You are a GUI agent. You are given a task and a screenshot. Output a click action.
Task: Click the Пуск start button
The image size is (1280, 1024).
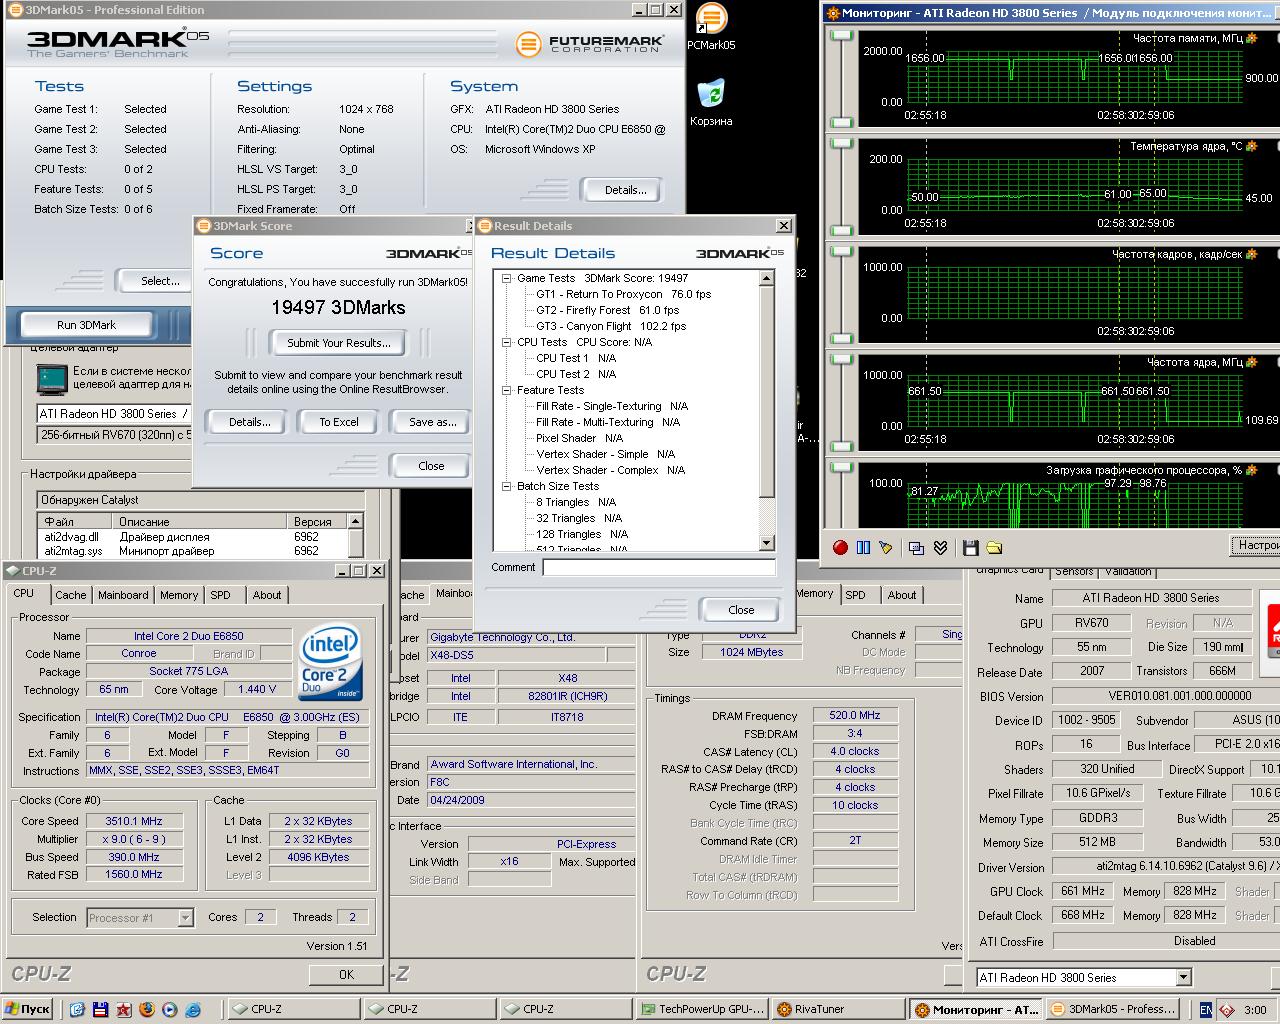(27, 1009)
